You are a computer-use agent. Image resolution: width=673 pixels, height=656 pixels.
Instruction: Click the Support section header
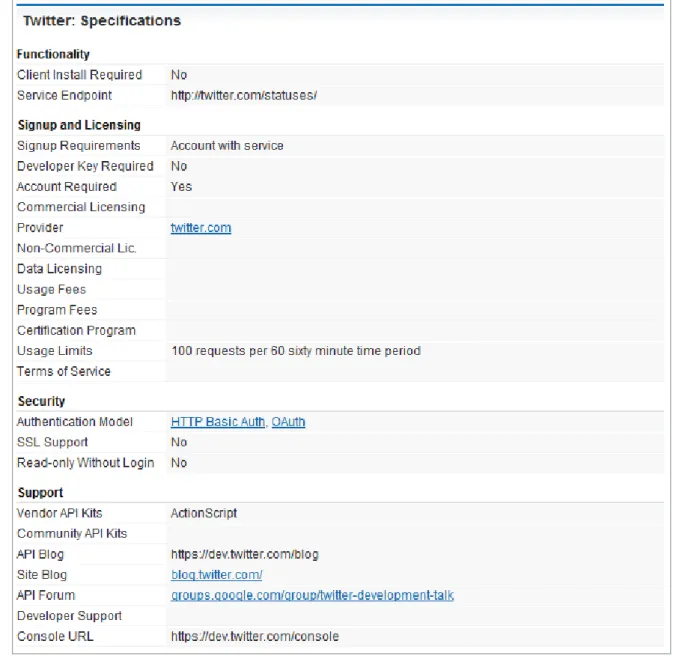[40, 492]
